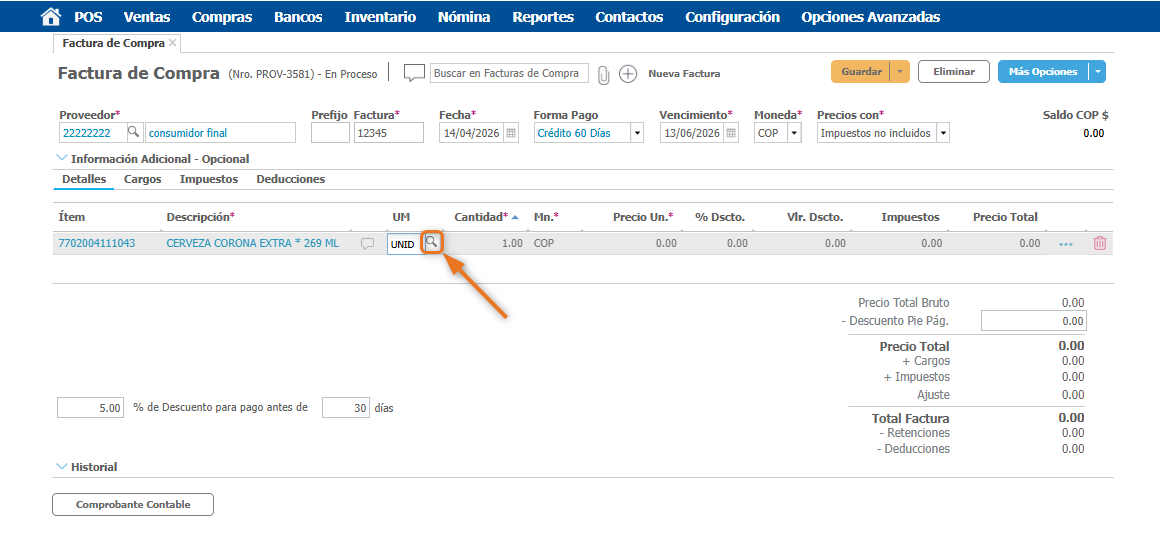Switch to the Impuestos tab
Viewport: 1160px width, 540px height.
click(x=208, y=179)
